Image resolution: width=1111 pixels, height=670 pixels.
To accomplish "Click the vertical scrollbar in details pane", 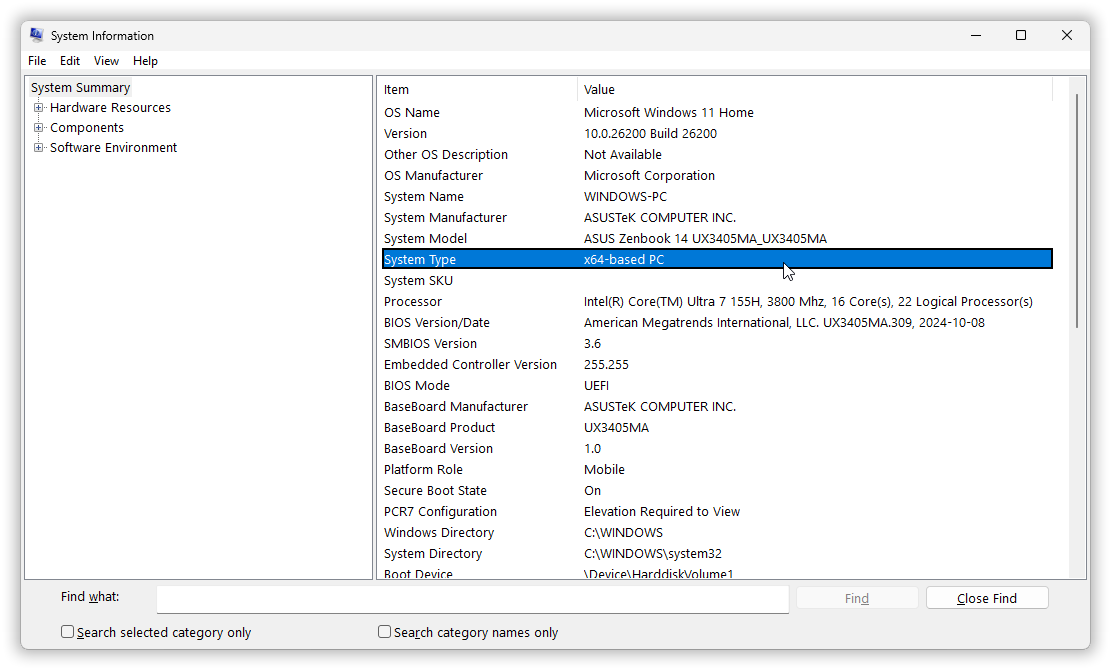I will tap(1077, 210).
